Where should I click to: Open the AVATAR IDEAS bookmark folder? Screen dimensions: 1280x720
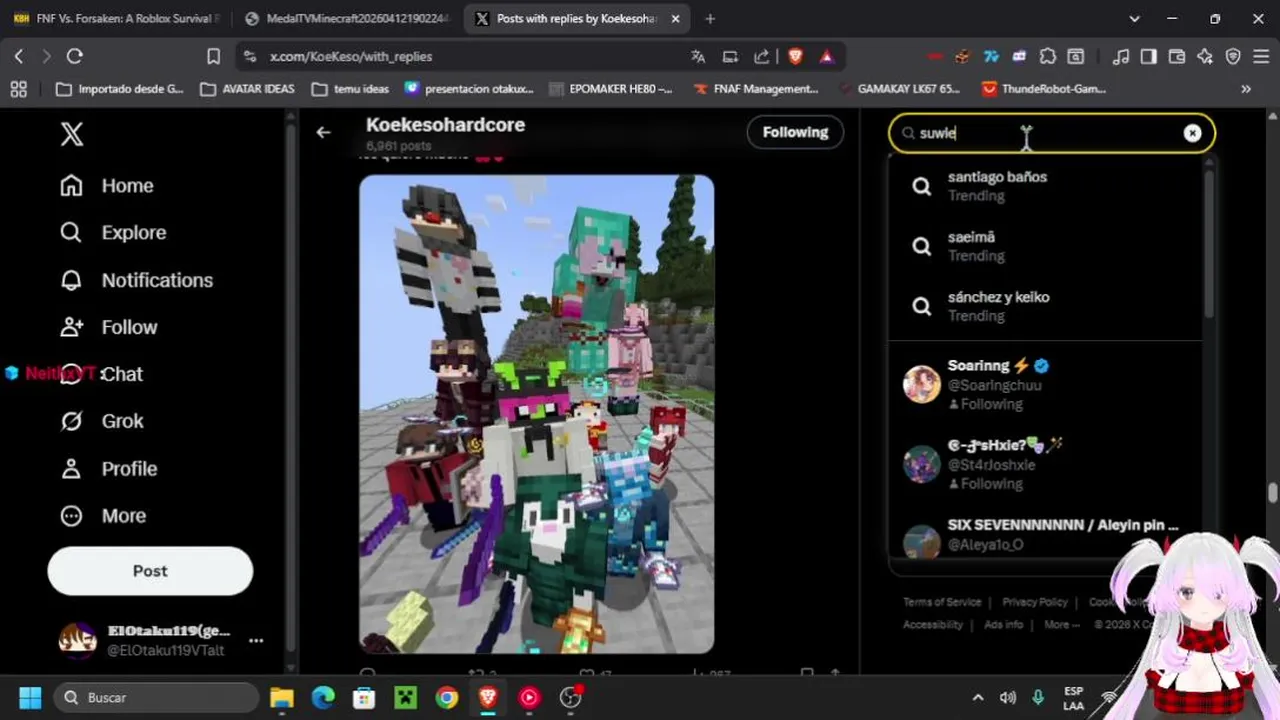[x=247, y=89]
